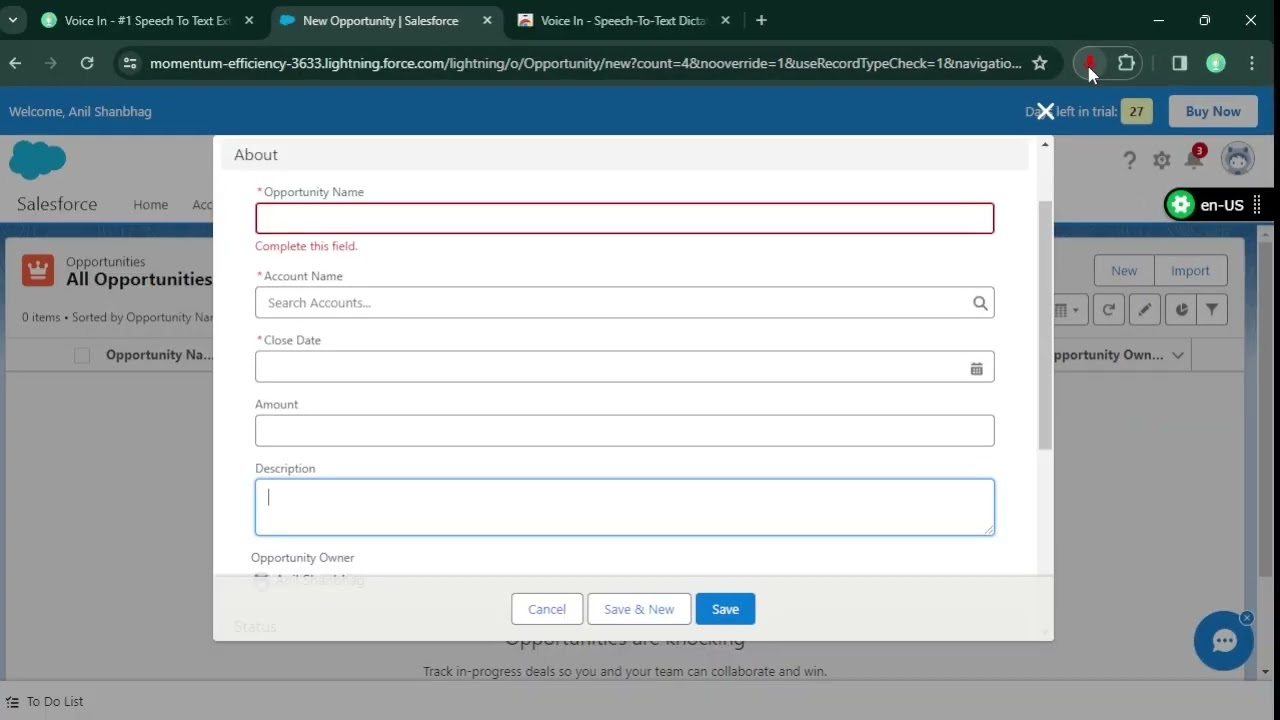The image size is (1280, 720).
Task: Open the Home navigation tab
Action: tap(151, 204)
